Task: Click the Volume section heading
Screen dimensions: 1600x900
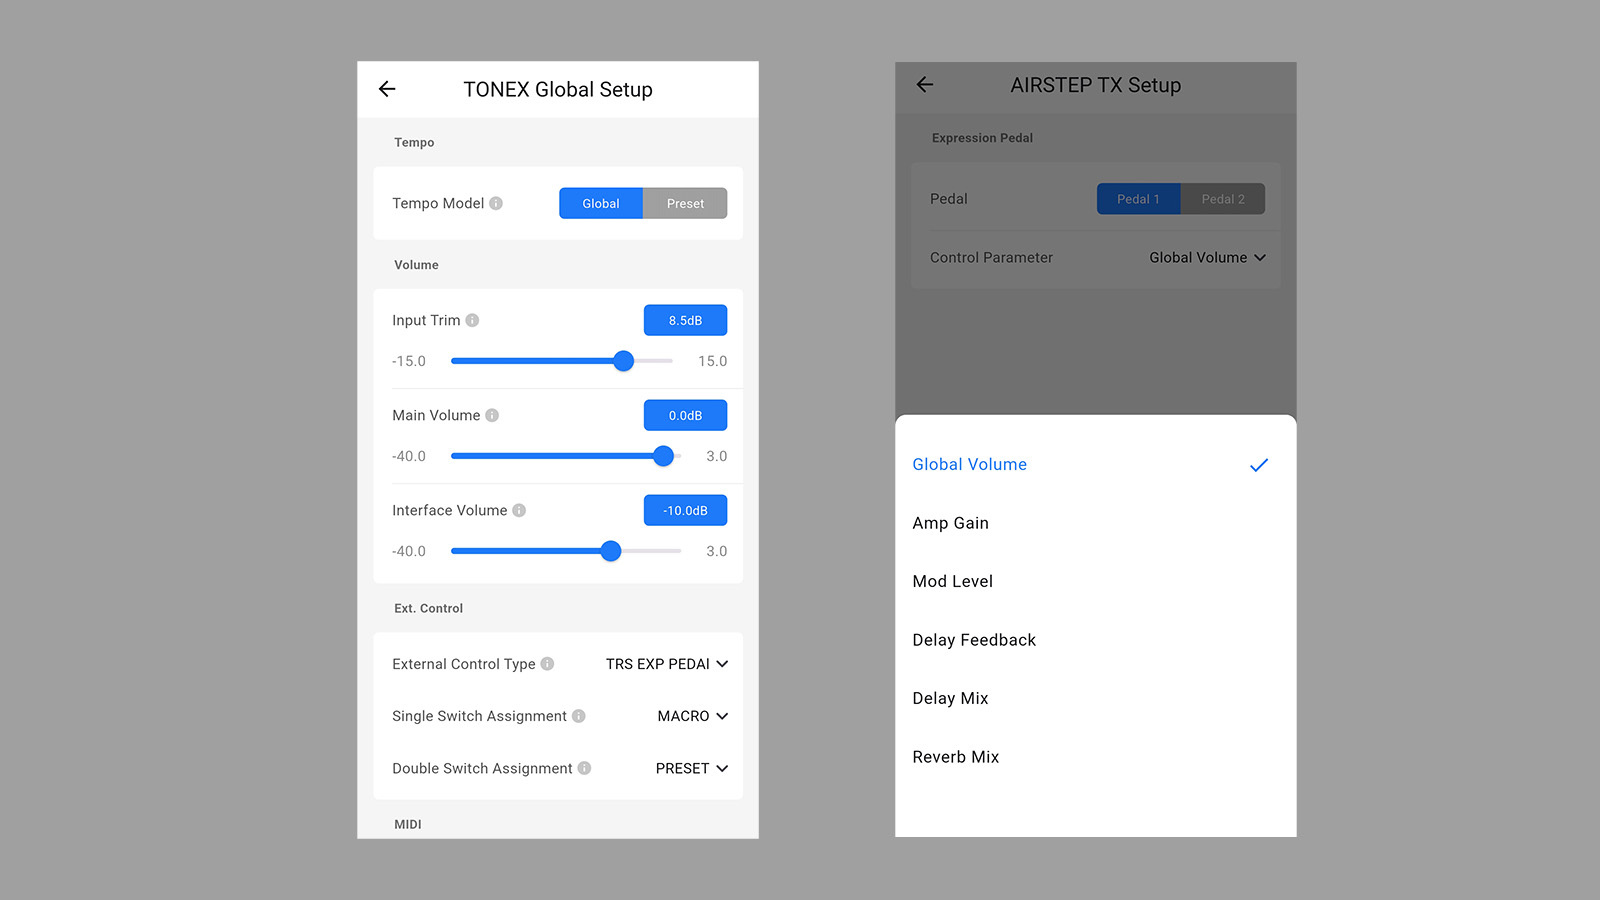Action: [x=416, y=265]
